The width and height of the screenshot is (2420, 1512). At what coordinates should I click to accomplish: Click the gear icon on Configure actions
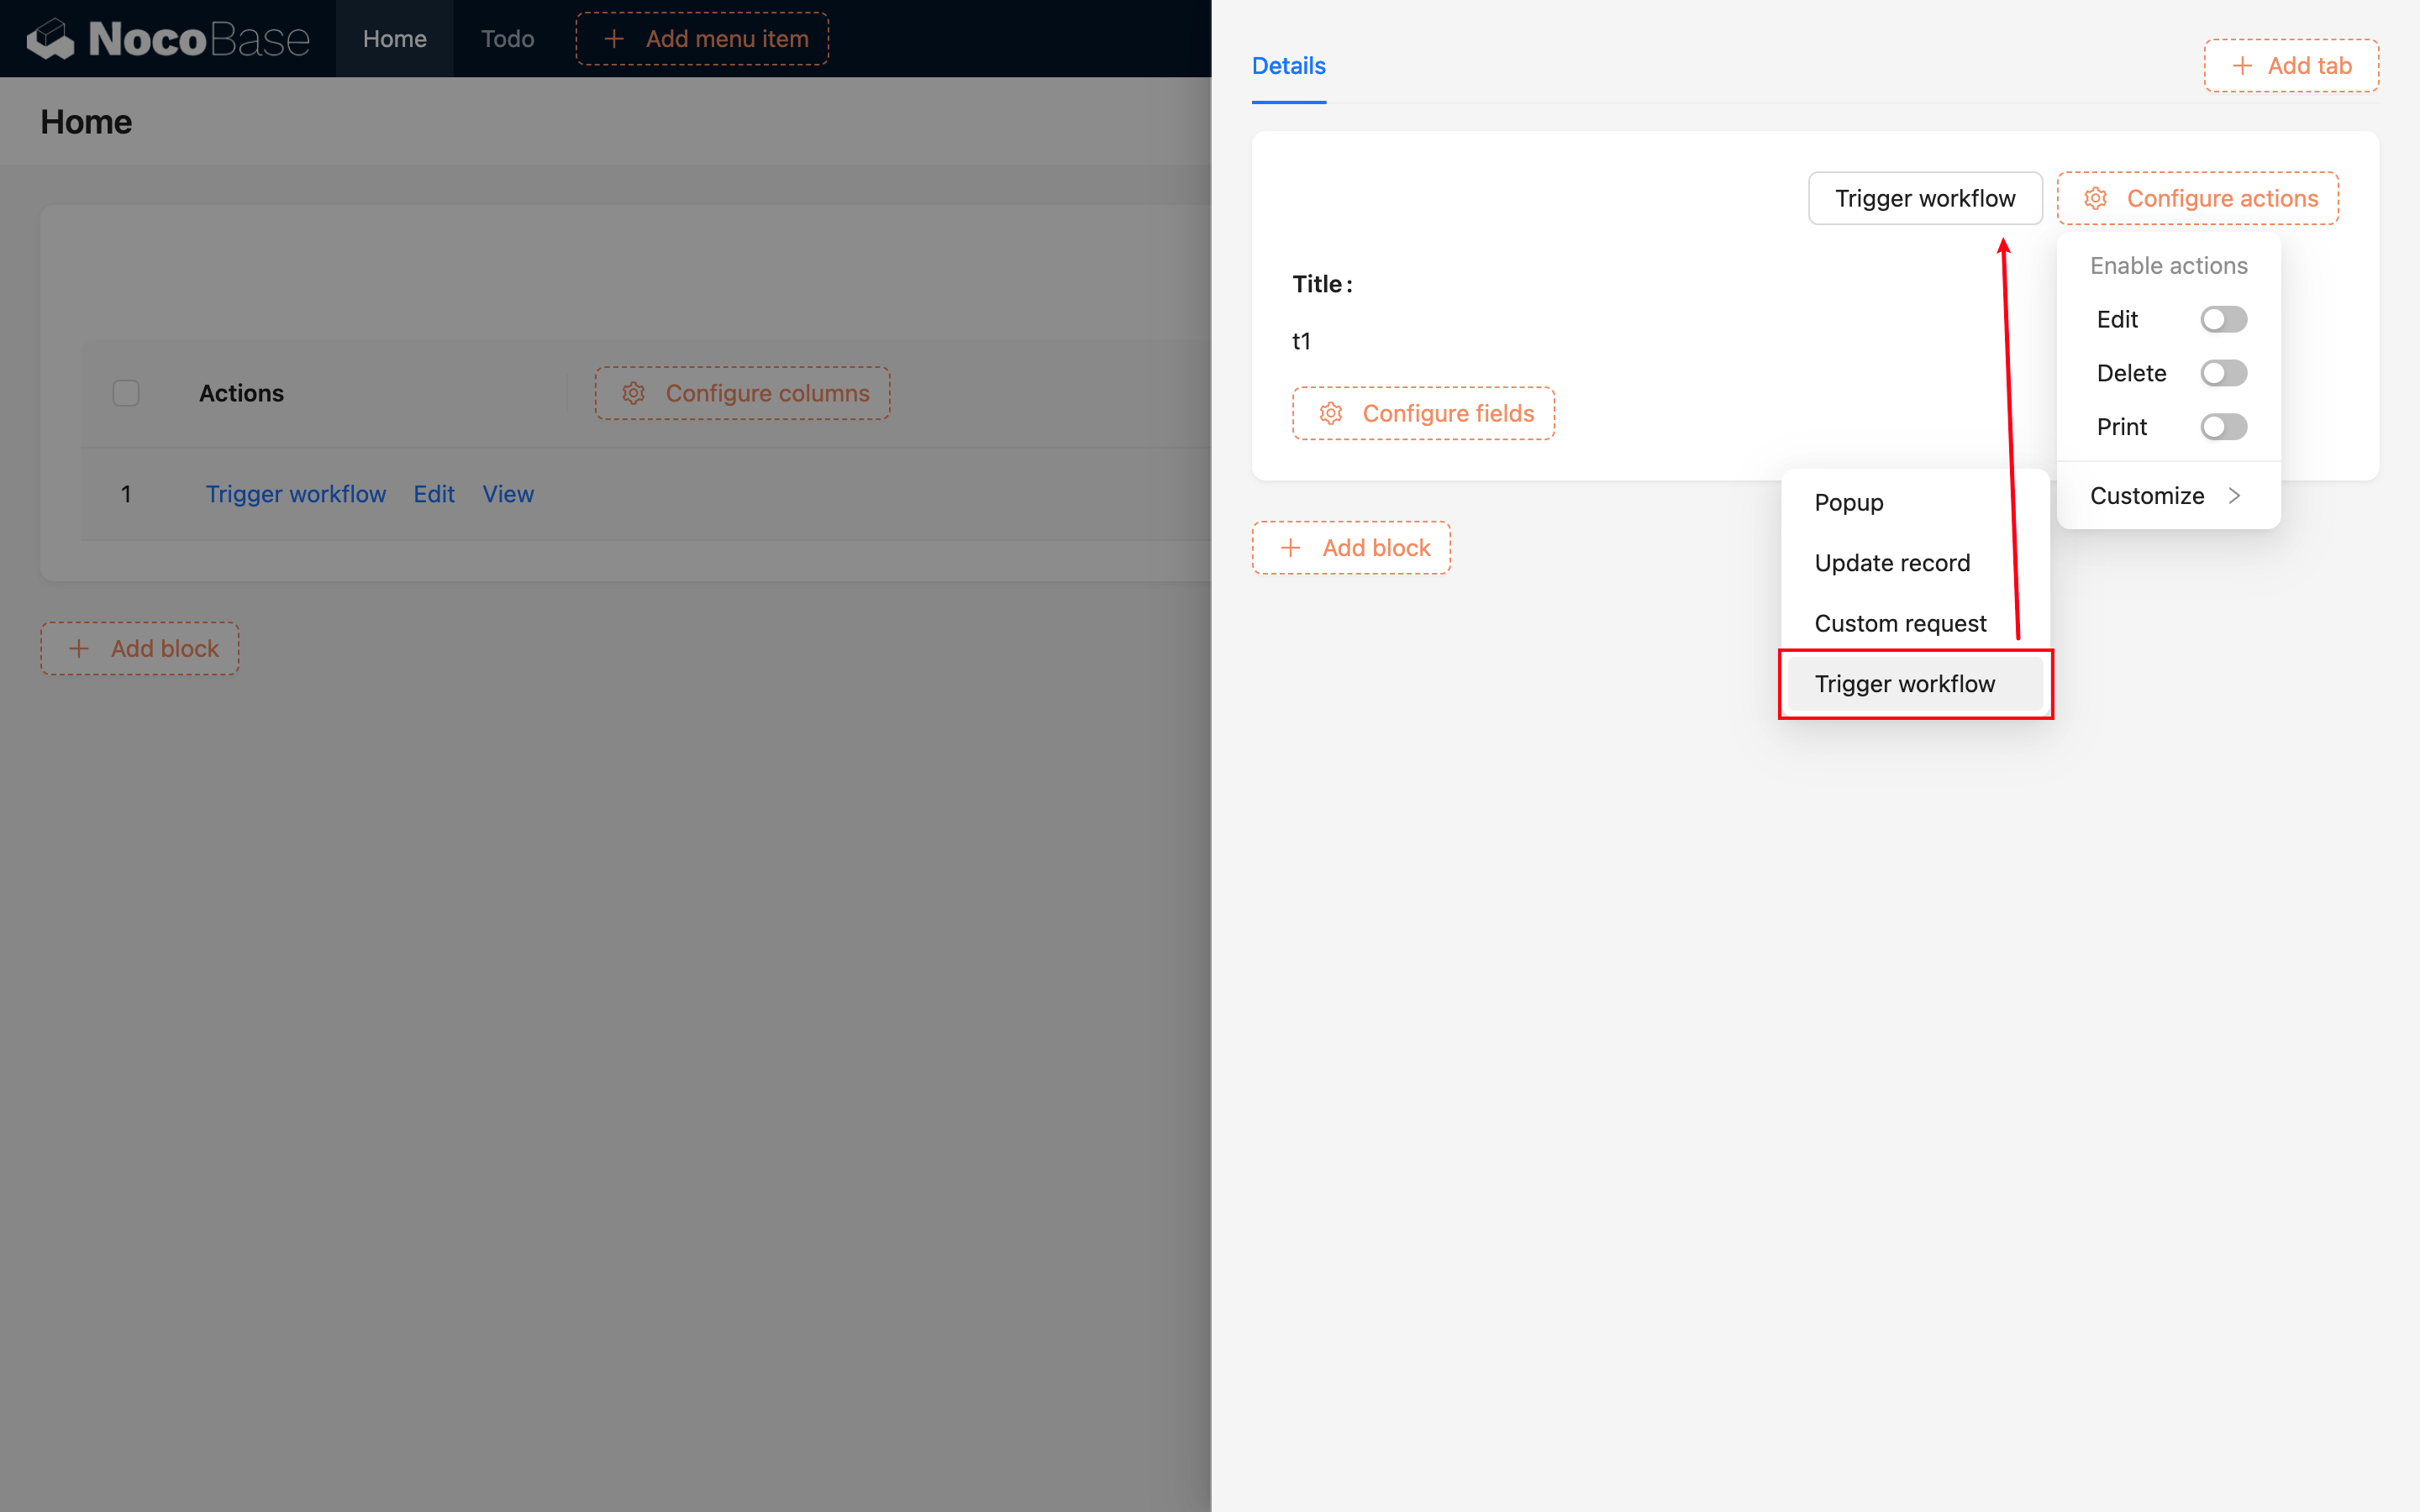[x=2097, y=198]
